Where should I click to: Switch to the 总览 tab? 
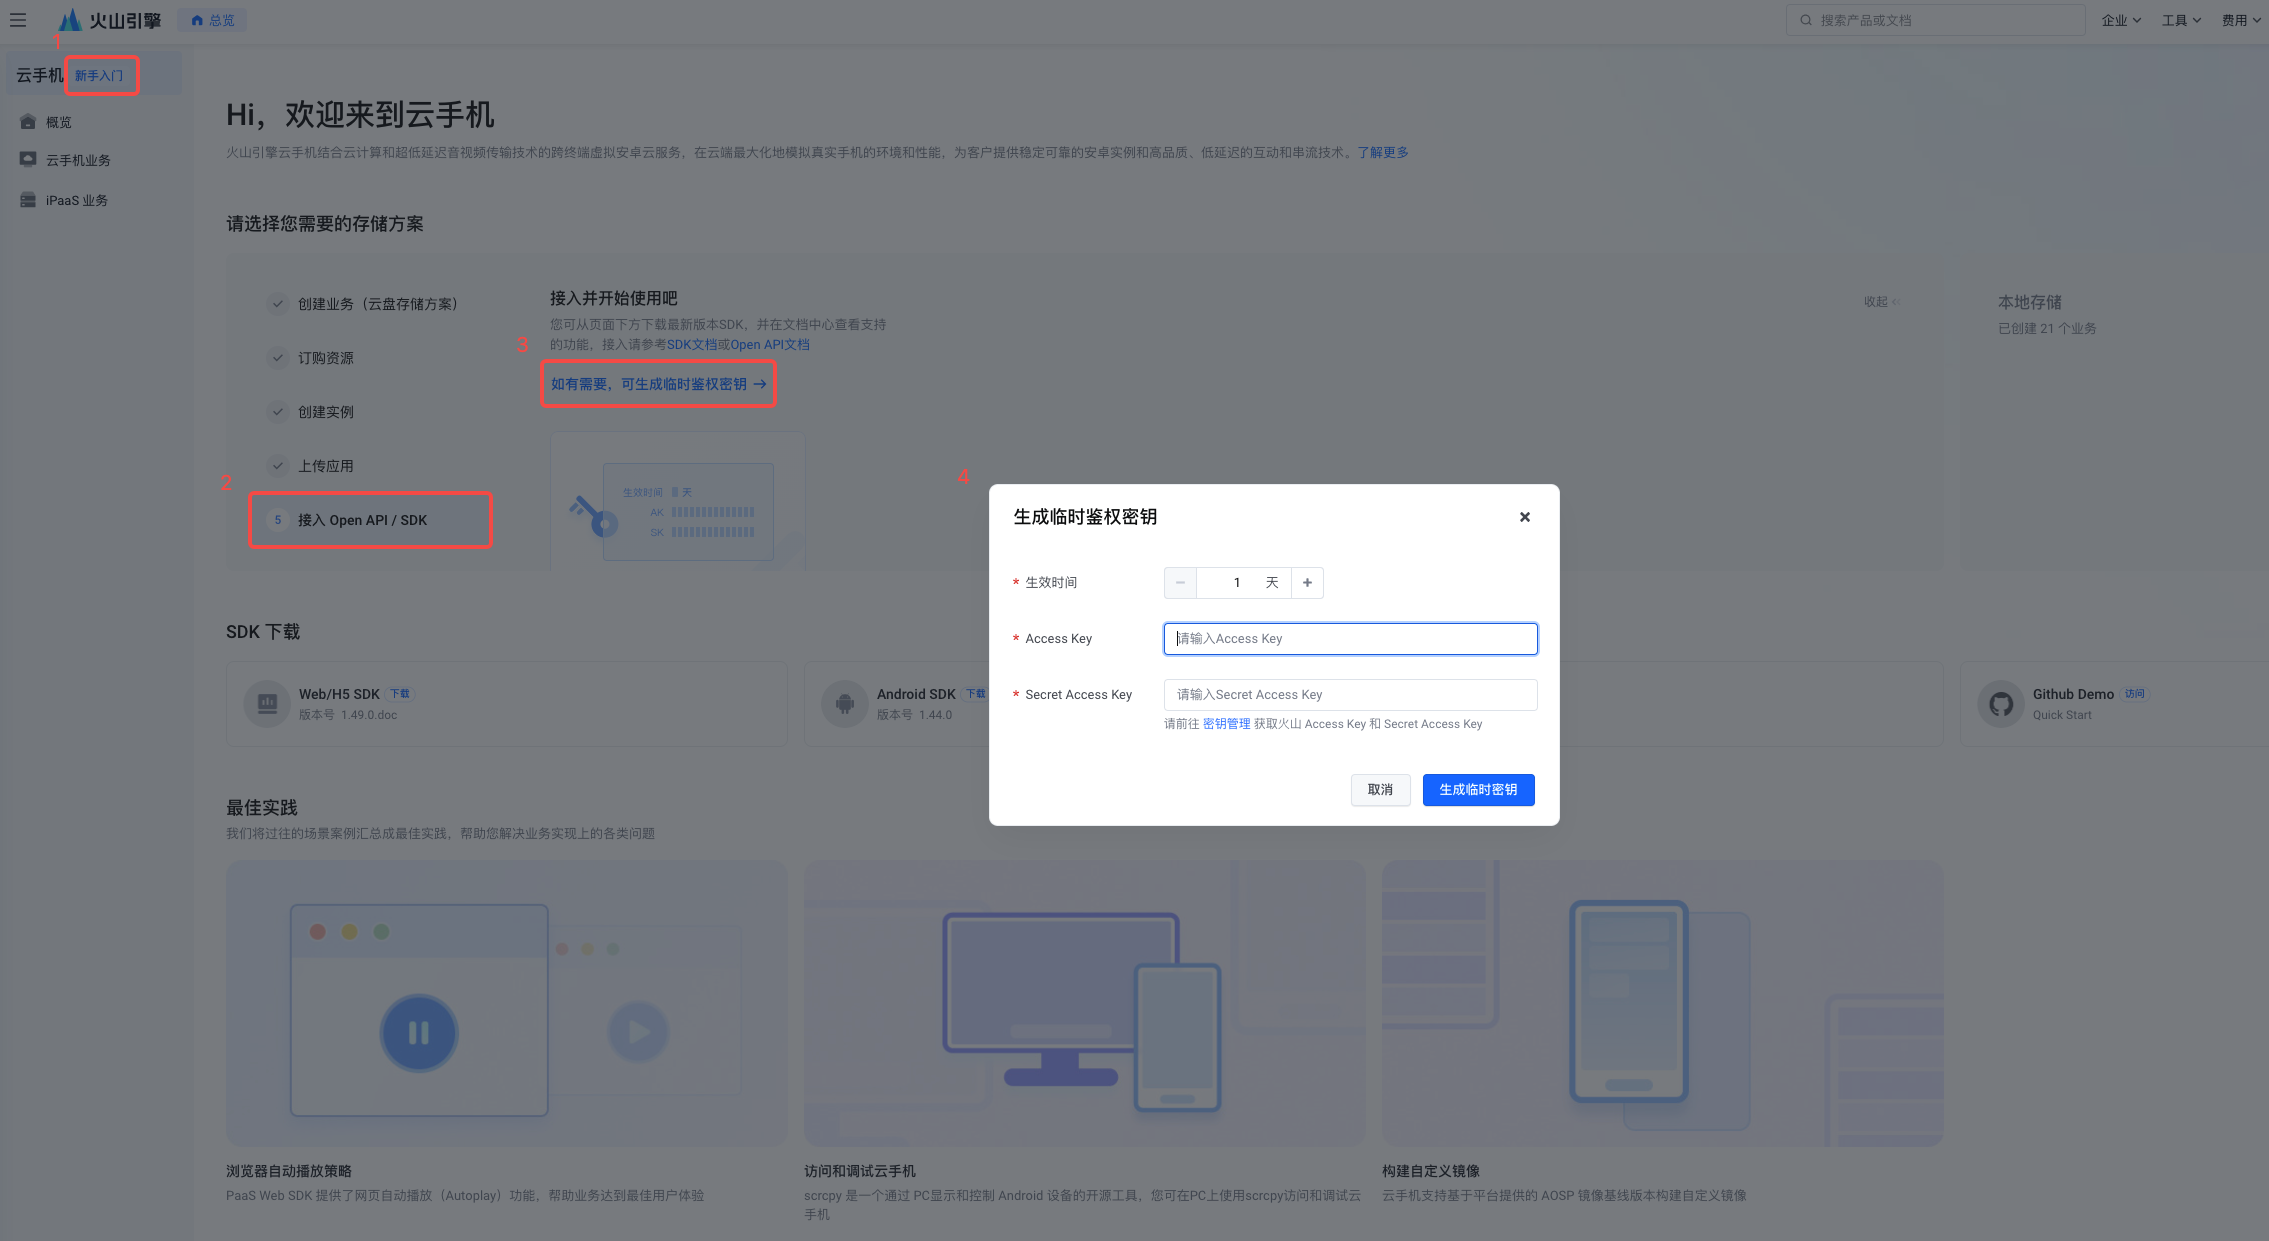coord(213,20)
